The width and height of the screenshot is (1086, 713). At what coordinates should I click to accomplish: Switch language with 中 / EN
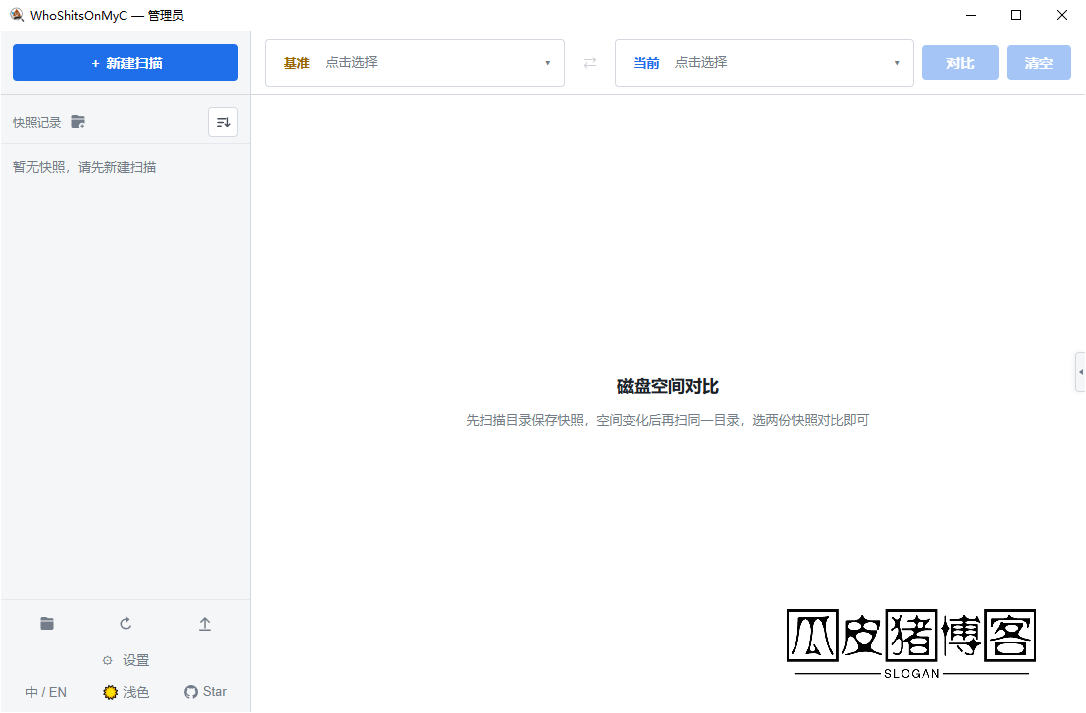46,692
